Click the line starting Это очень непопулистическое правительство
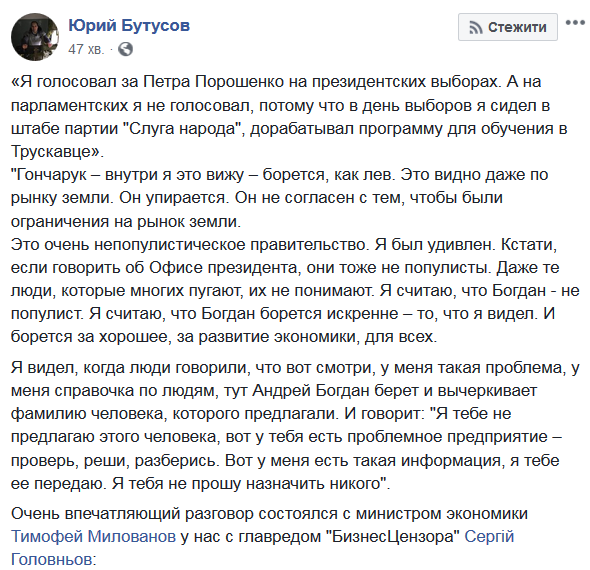 click(284, 245)
